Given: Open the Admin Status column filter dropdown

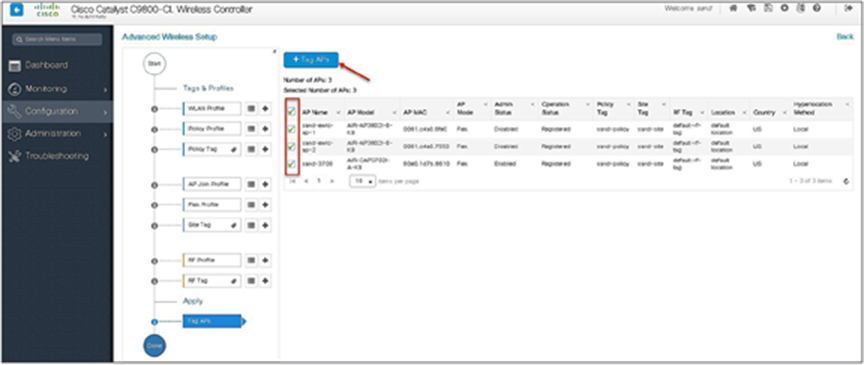Looking at the screenshot, I should pos(532,104).
